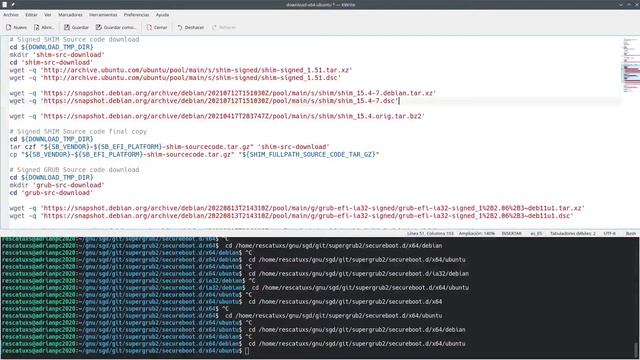Open the Marcadores menu
This screenshot has height=360, width=640.
tap(70, 15)
